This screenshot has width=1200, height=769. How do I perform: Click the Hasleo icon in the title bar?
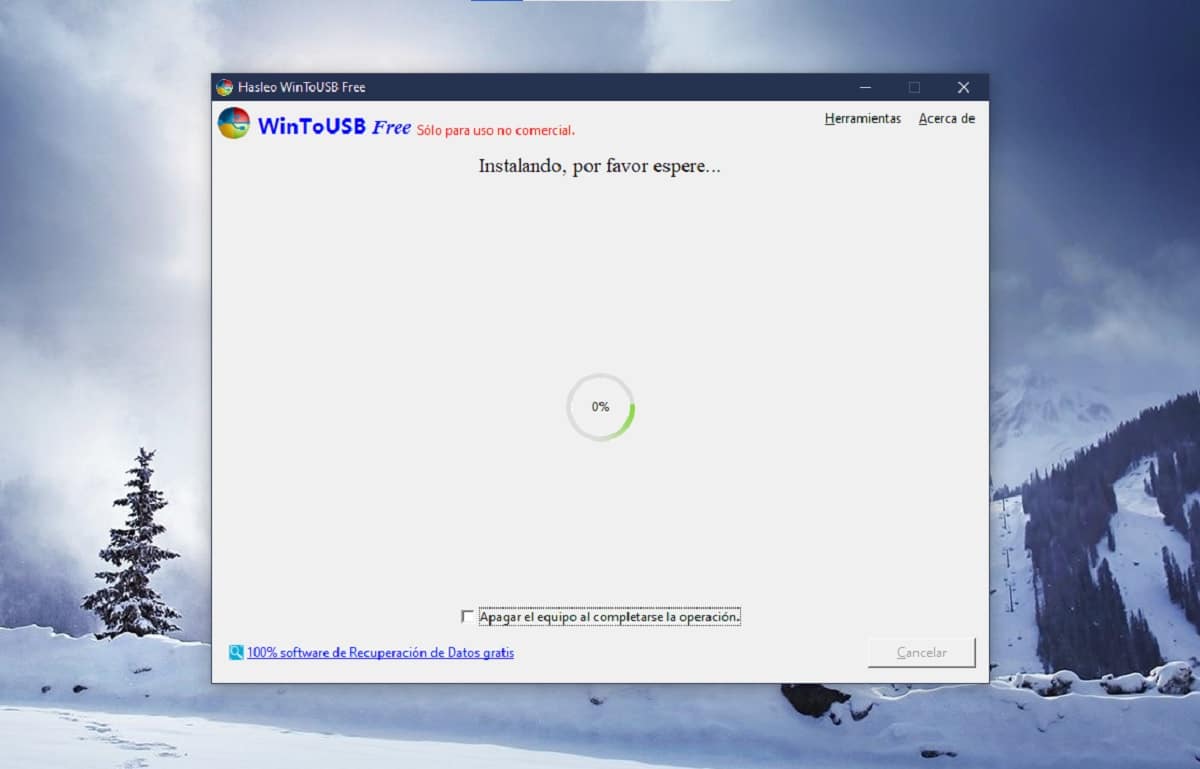(x=225, y=87)
